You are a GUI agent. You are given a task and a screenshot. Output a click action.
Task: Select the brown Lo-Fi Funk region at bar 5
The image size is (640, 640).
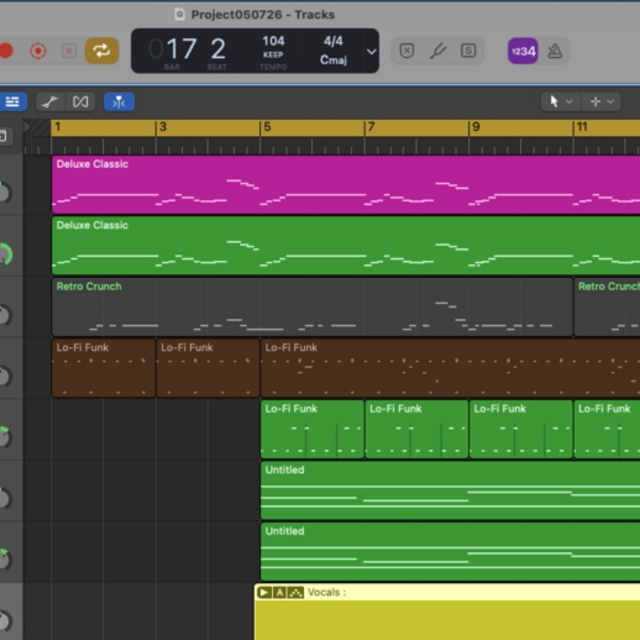tap(450, 368)
